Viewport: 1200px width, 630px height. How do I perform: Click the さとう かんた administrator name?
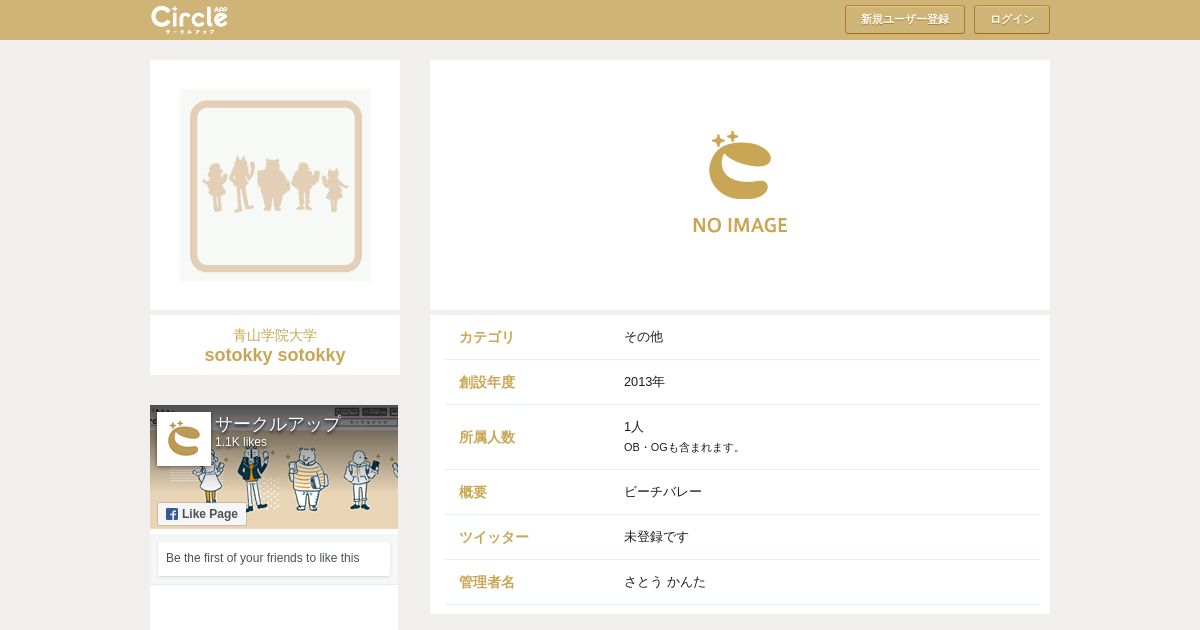pyautogui.click(x=665, y=582)
